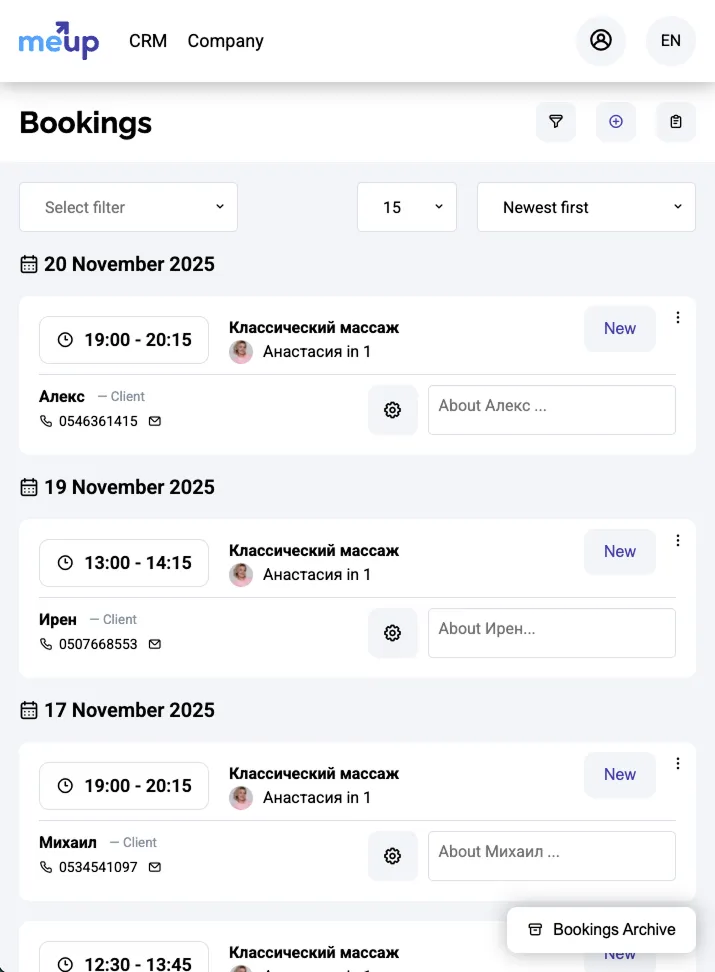Open the Newest first sort dropdown
The width and height of the screenshot is (715, 972).
(586, 207)
